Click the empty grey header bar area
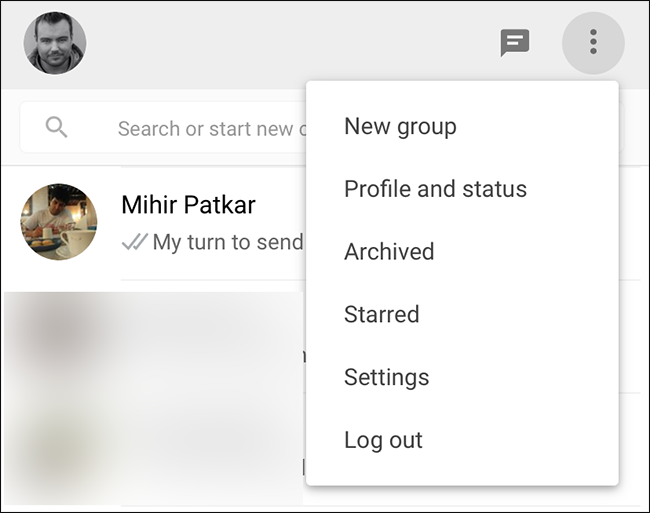The height and width of the screenshot is (513, 650). pyautogui.click(x=290, y=44)
